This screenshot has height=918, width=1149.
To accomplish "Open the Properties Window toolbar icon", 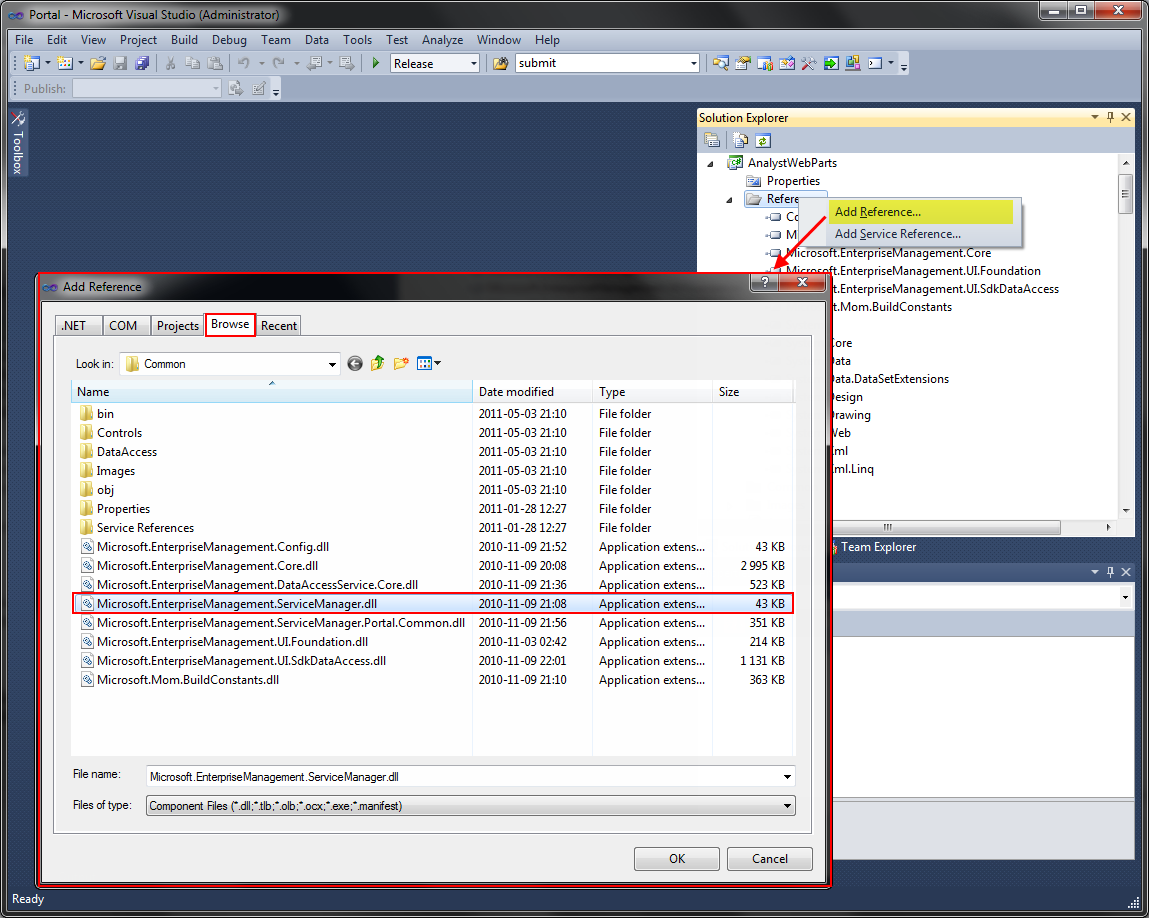I will pyautogui.click(x=742, y=63).
